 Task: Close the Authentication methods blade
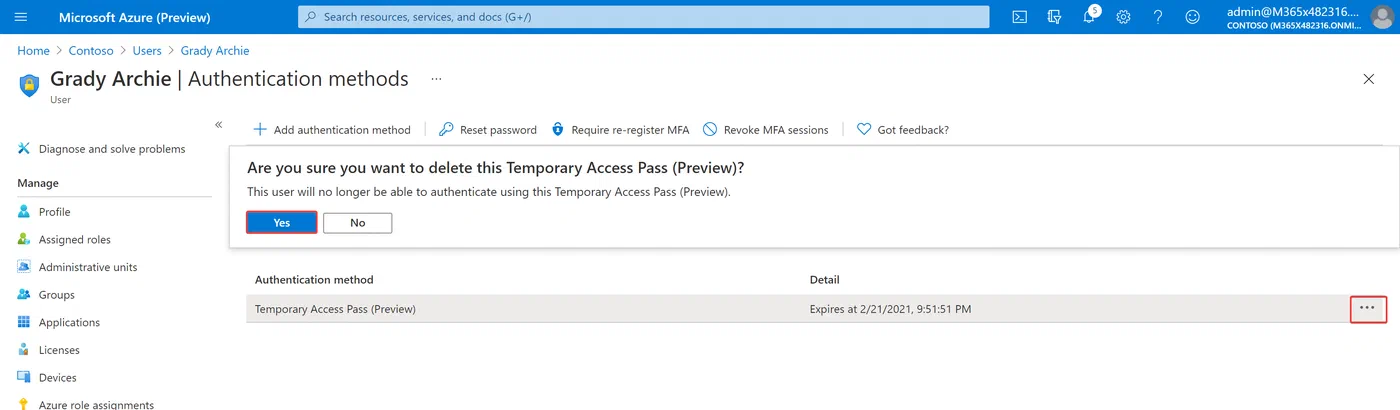pos(1369,79)
